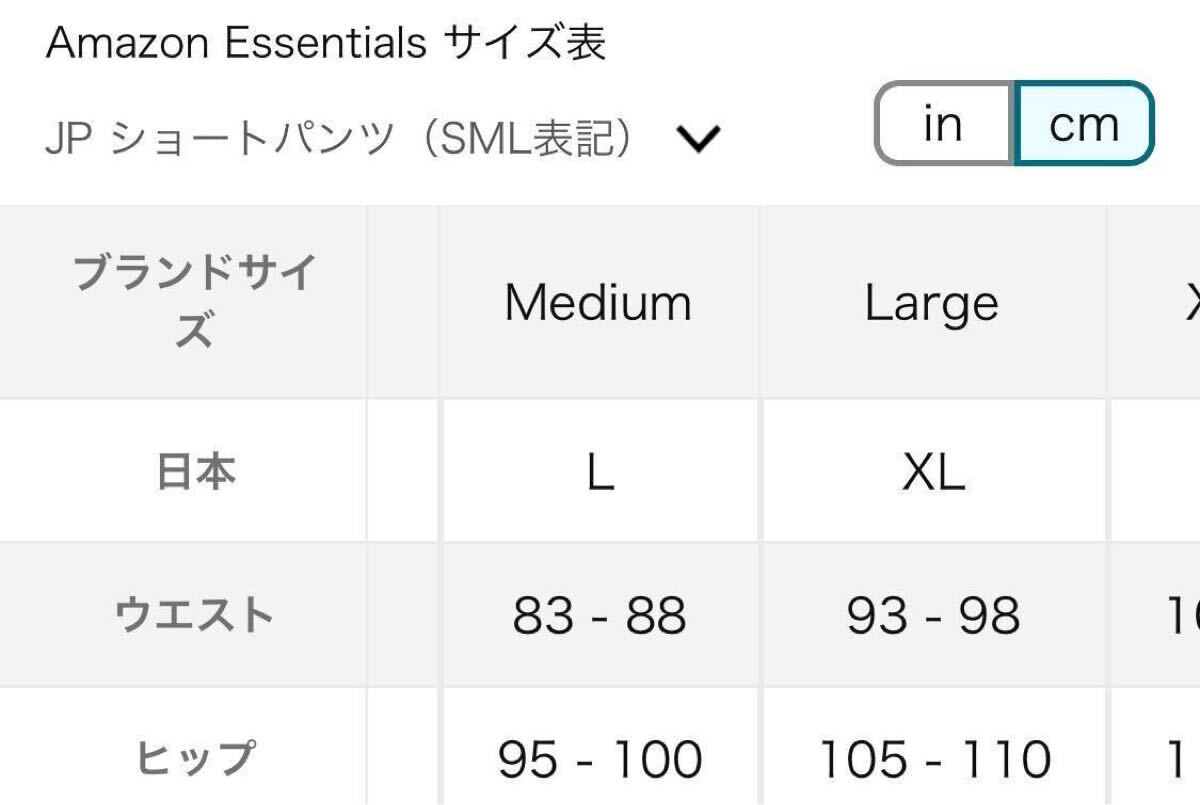Screen dimensions: 1200x805
Task: Select the cm unit toggle
Action: (1084, 124)
